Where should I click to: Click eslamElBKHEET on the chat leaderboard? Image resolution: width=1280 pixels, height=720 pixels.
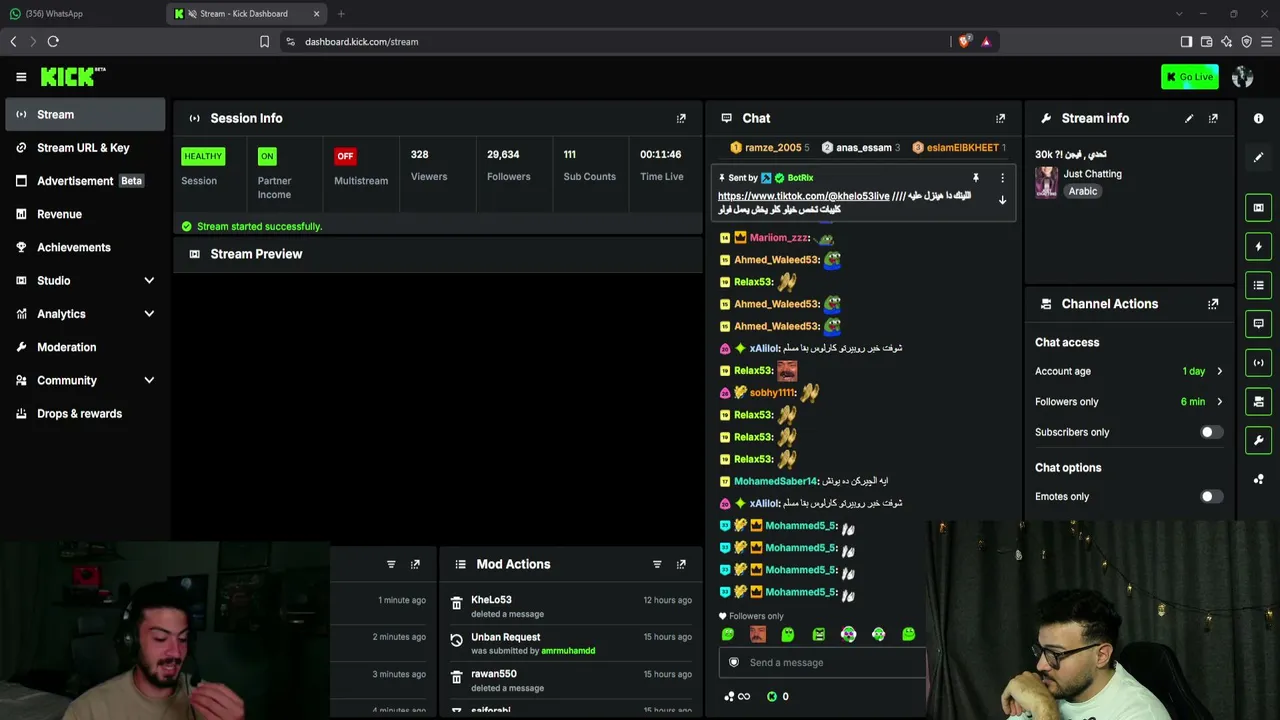click(x=962, y=148)
